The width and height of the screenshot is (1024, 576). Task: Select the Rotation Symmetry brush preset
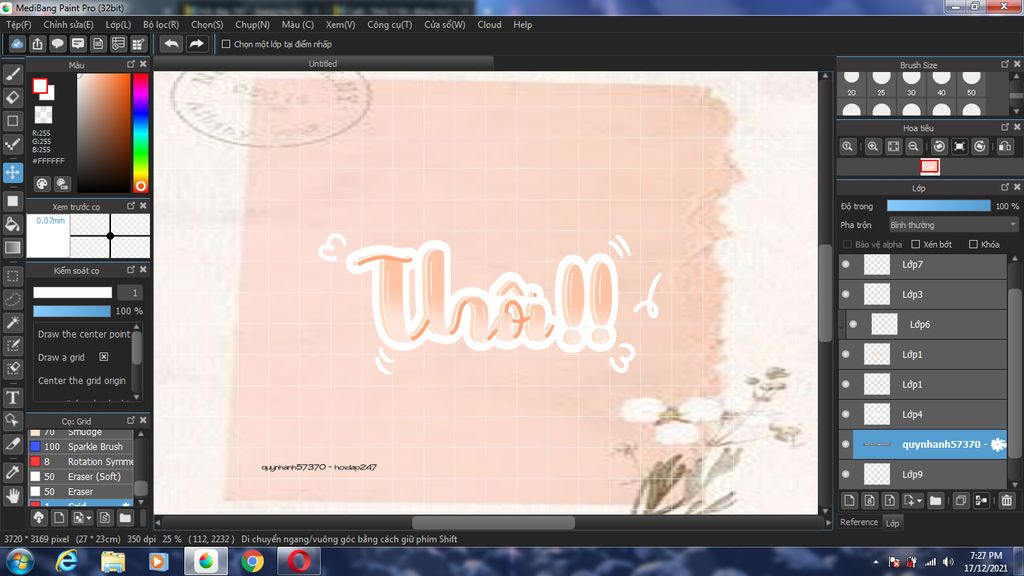pos(81,462)
